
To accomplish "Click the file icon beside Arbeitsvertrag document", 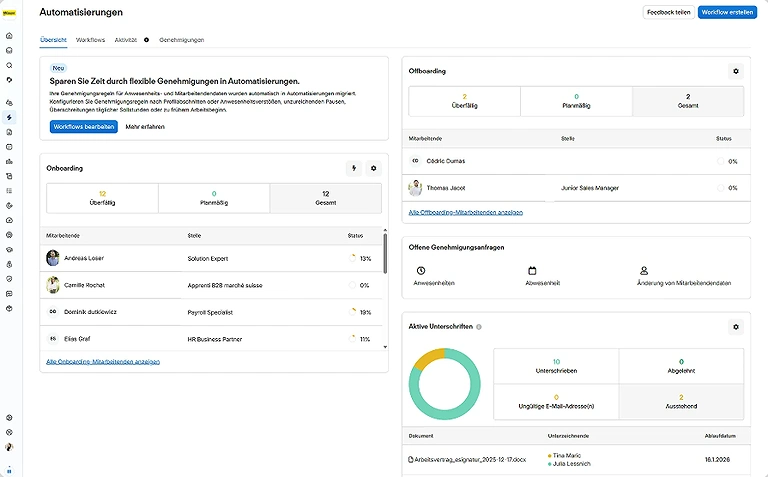I will [410, 459].
